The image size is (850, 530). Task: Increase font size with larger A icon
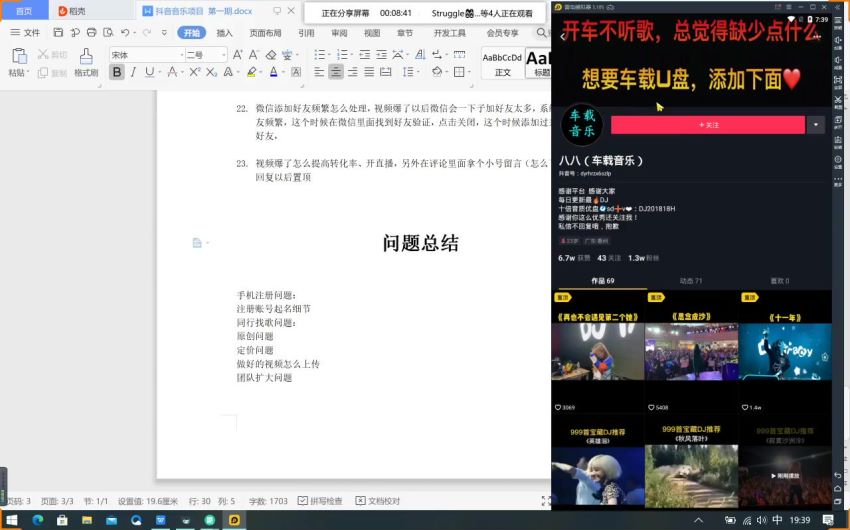pyautogui.click(x=237, y=55)
